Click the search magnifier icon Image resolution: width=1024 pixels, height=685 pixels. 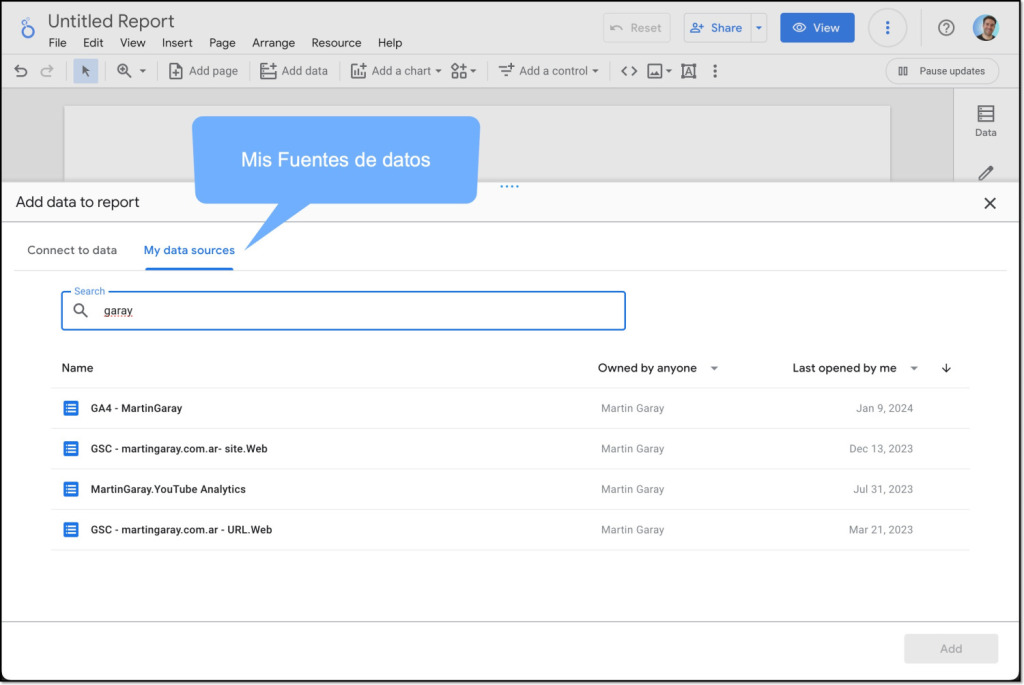(x=80, y=310)
